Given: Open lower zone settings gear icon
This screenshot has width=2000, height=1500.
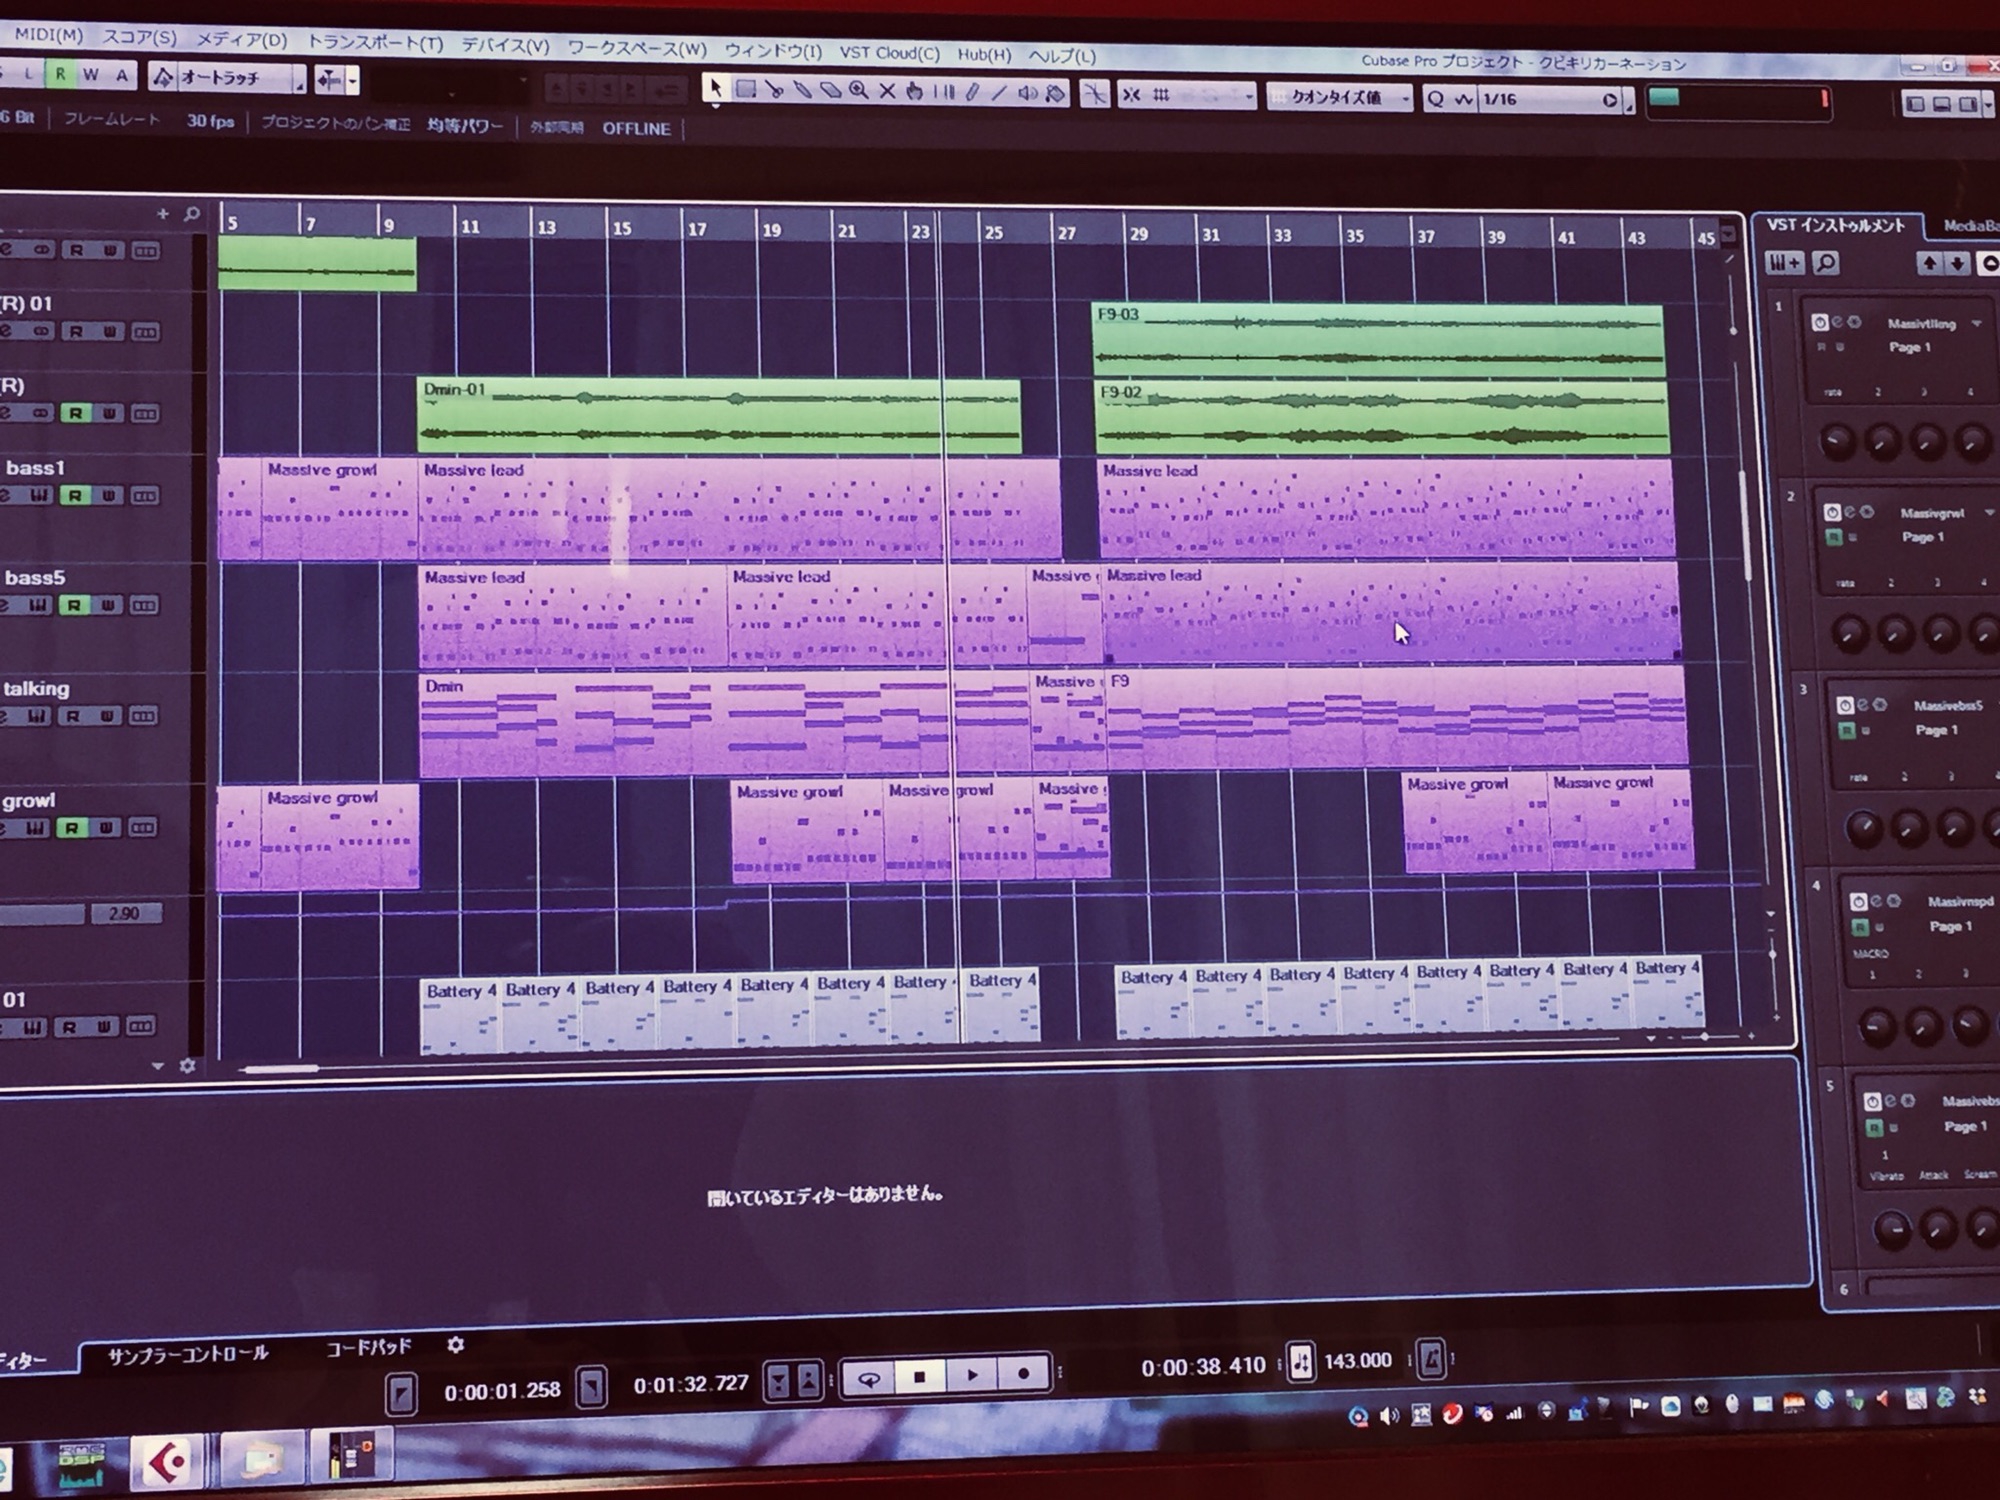Looking at the screenshot, I should pos(455,1345).
